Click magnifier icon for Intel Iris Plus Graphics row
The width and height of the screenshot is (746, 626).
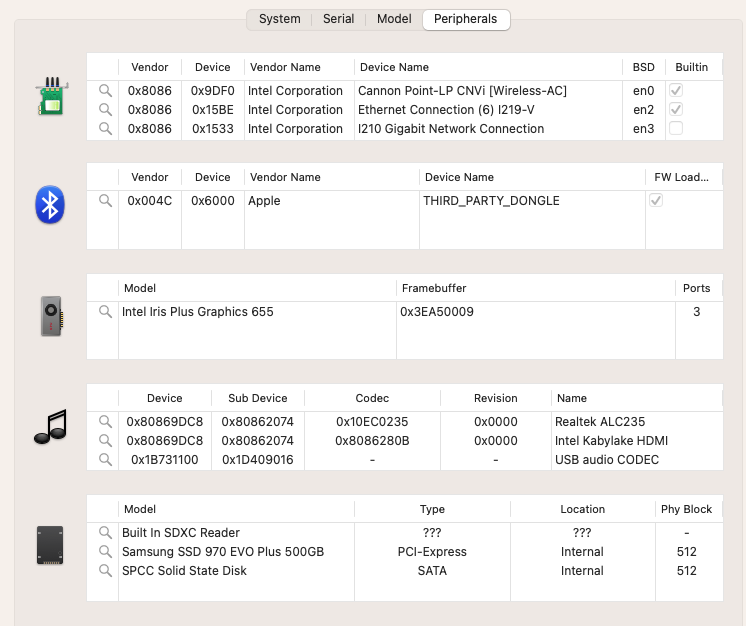click(x=105, y=312)
